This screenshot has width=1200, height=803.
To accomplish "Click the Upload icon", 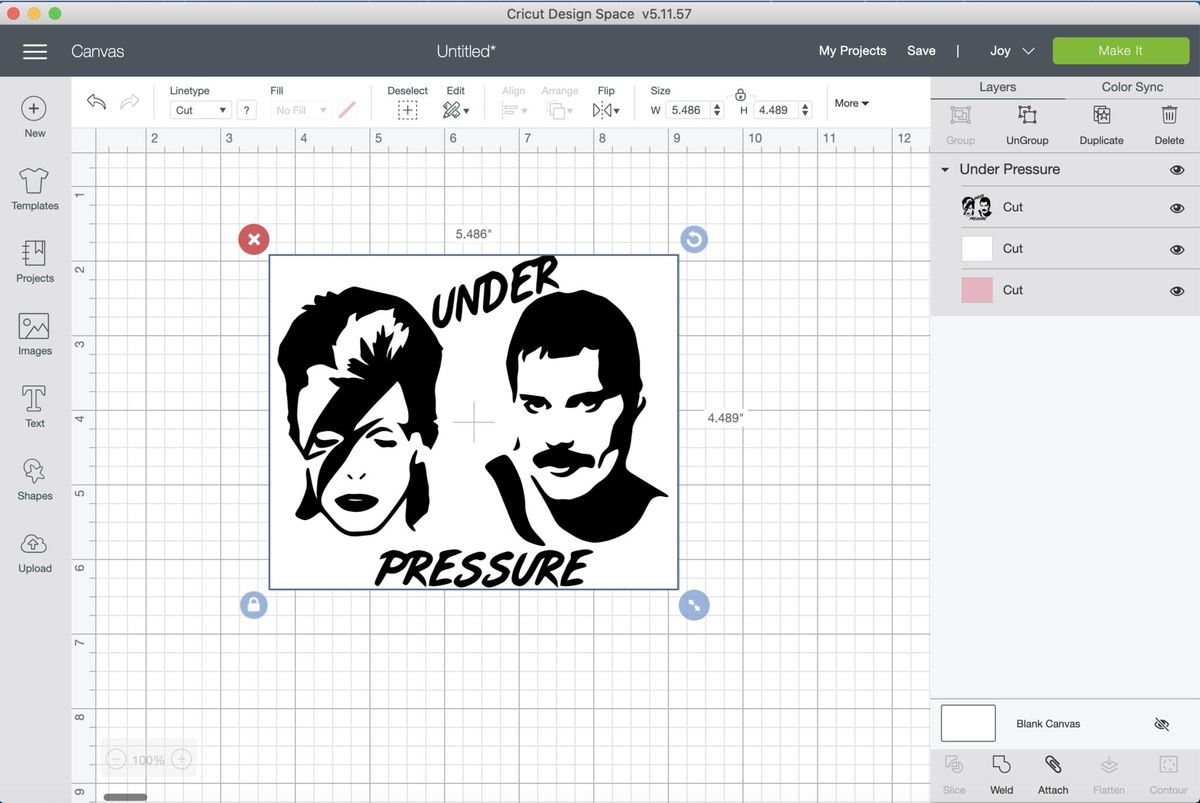I will [x=34, y=544].
